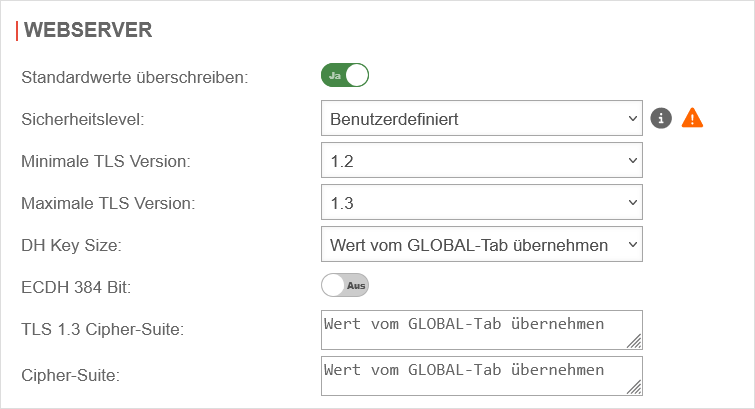Click the resize handle of Cipher-Suite field

pos(634,387)
